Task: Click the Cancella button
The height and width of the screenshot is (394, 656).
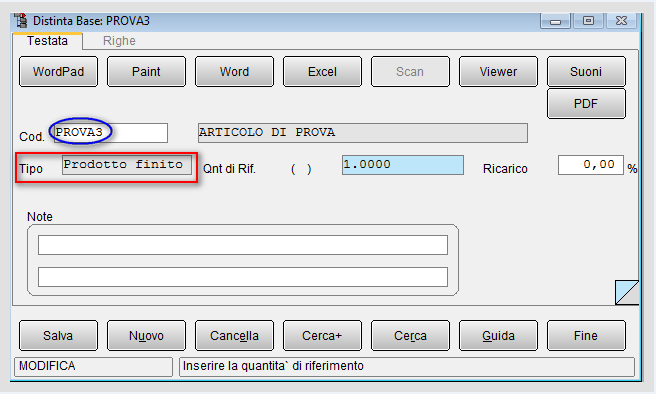Action: (234, 335)
